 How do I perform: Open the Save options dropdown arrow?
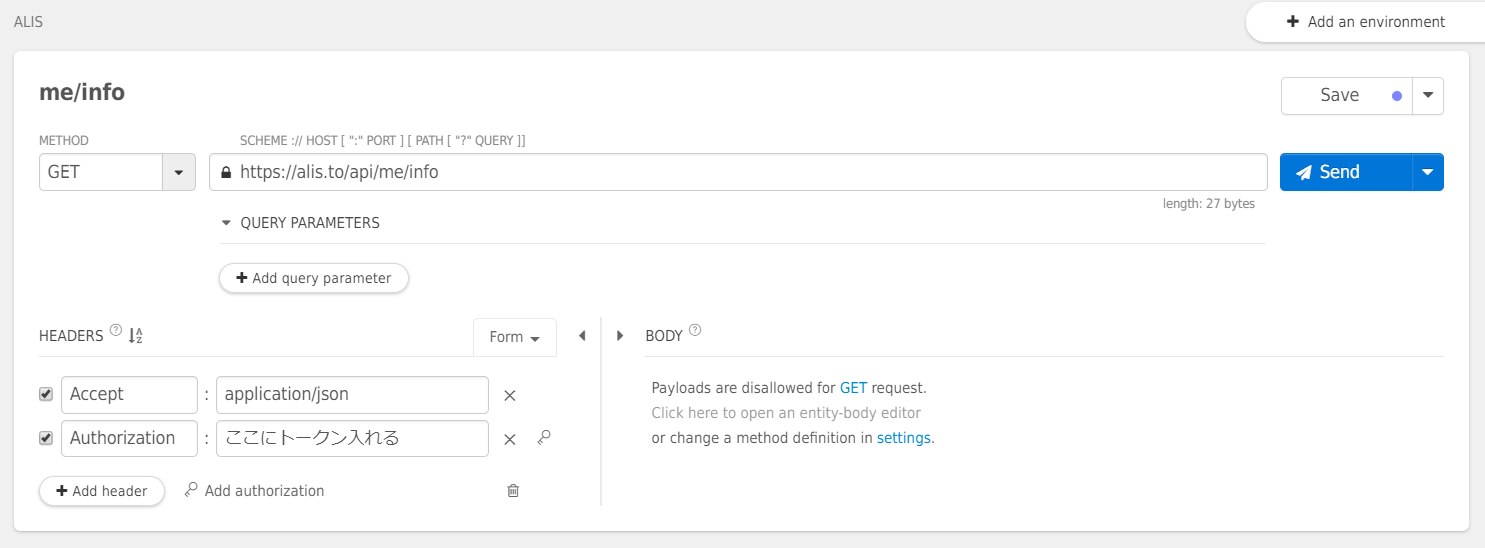1427,96
